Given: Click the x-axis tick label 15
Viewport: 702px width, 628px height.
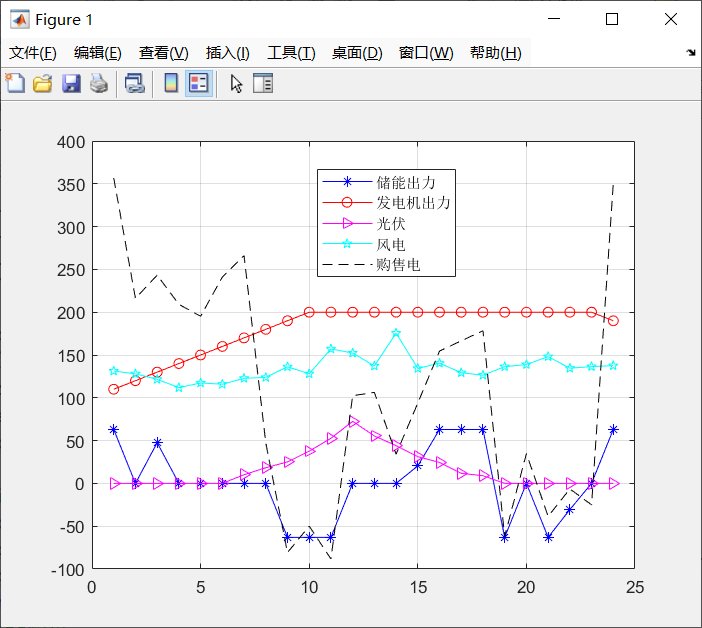Looking at the screenshot, I should pos(418,587).
